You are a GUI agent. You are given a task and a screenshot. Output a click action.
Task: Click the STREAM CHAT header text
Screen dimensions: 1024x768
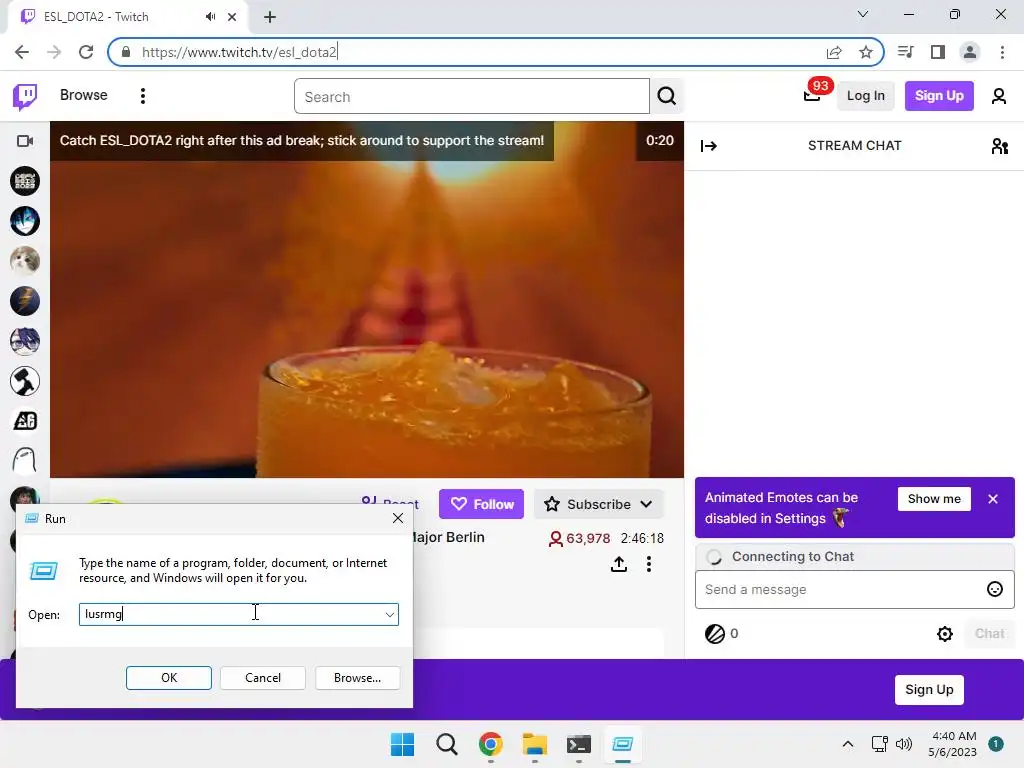click(x=854, y=146)
